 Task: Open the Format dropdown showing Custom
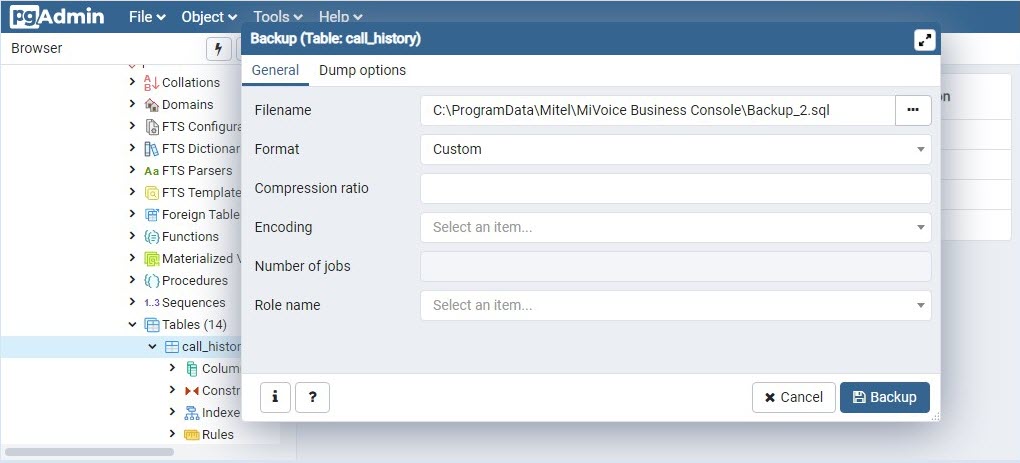click(x=675, y=149)
